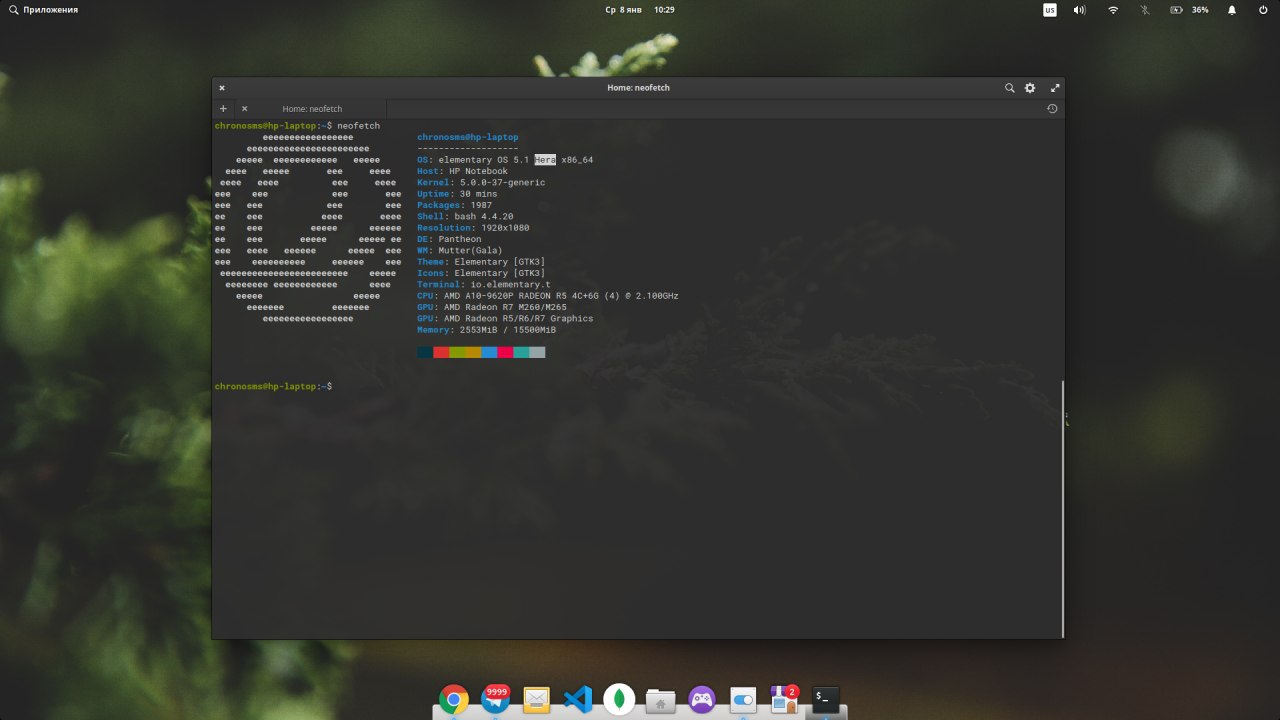1280x720 pixels.
Task: Click the chronosms@hp-laptop neofetch header
Action: click(468, 137)
